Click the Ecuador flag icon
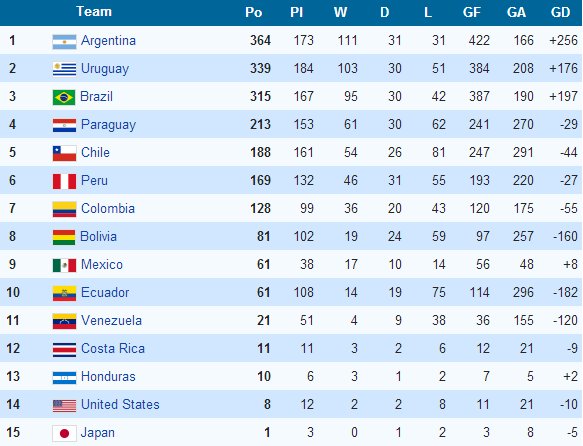This screenshot has width=583, height=446. pos(64,293)
